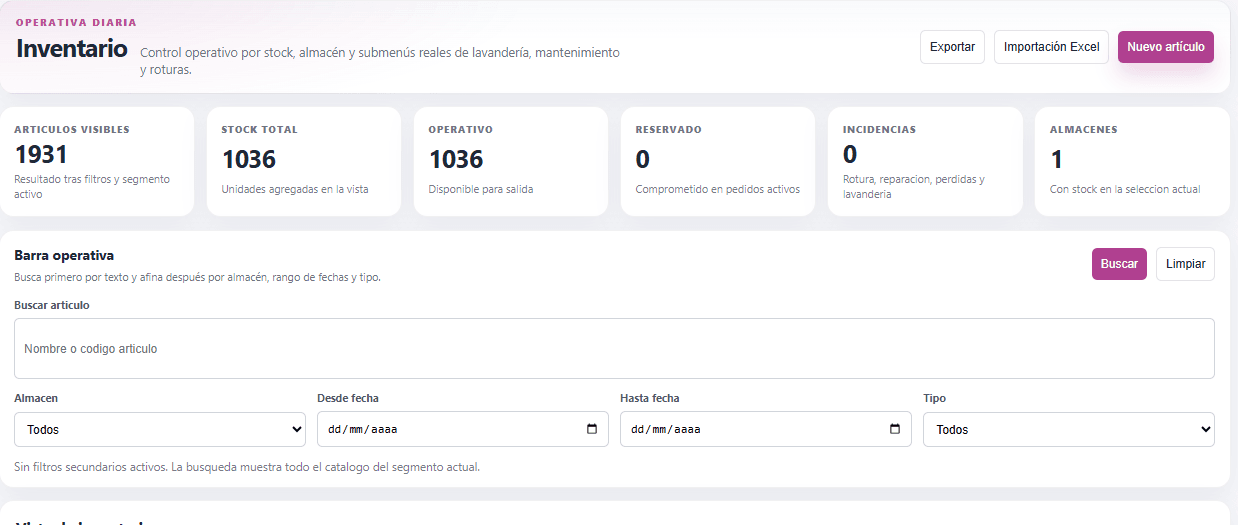
Task: Select the year segment of Desde fecha
Action: [x=384, y=430]
